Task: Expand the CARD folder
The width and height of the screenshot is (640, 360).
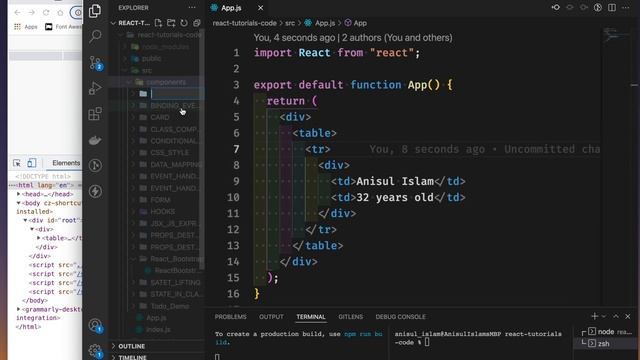Action: (x=160, y=117)
